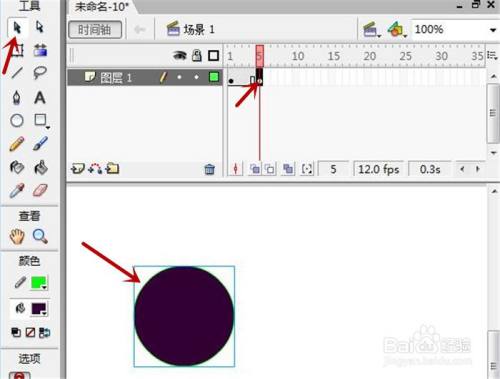Click the Center Frame icon
The image size is (500, 379).
[x=236, y=169]
